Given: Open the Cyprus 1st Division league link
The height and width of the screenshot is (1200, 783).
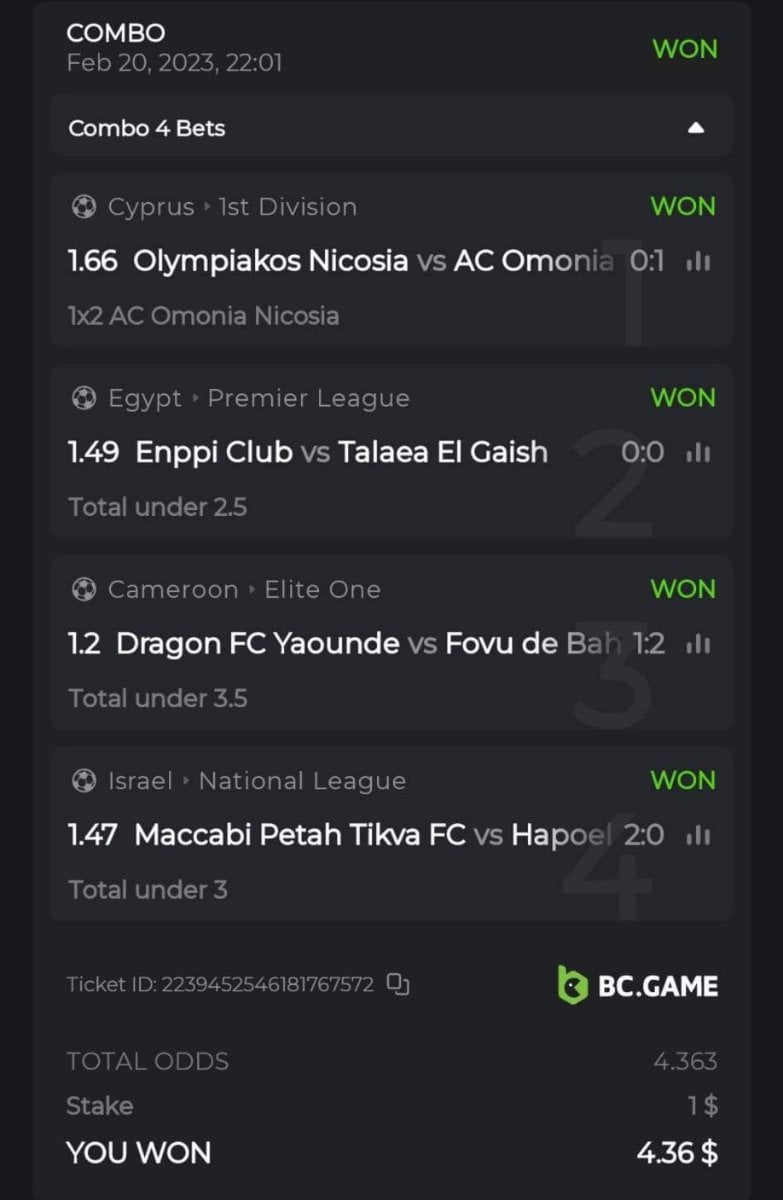Looking at the screenshot, I should tap(287, 207).
